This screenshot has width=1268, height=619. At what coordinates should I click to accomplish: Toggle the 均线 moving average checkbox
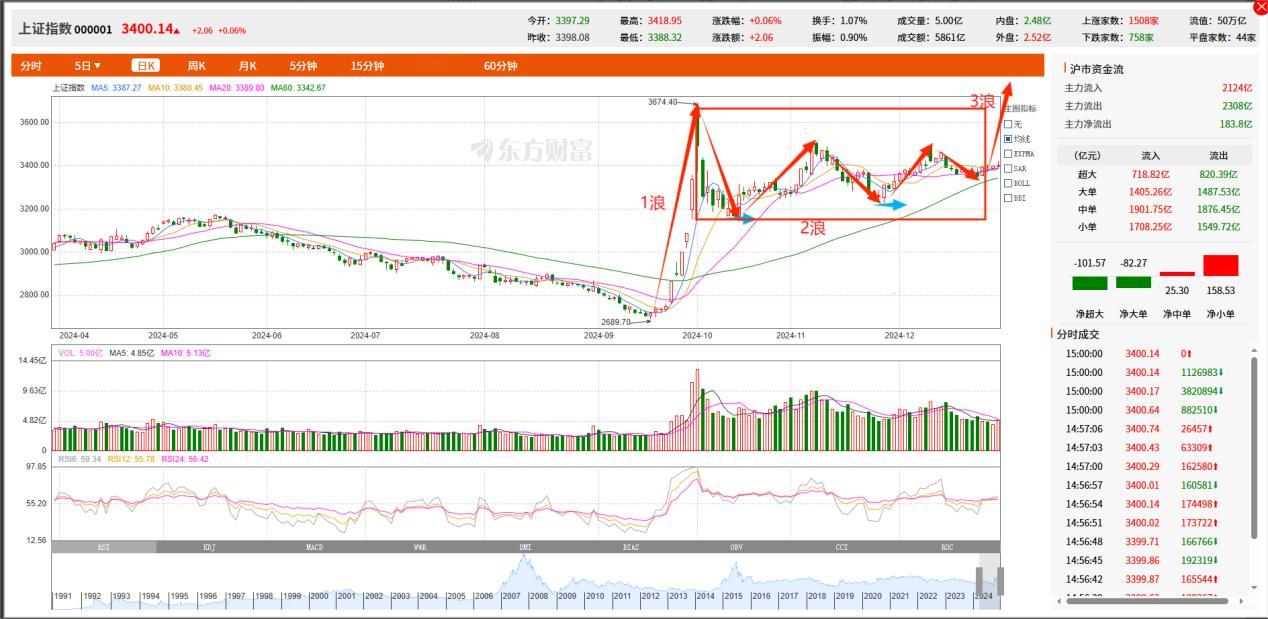[x=1008, y=139]
